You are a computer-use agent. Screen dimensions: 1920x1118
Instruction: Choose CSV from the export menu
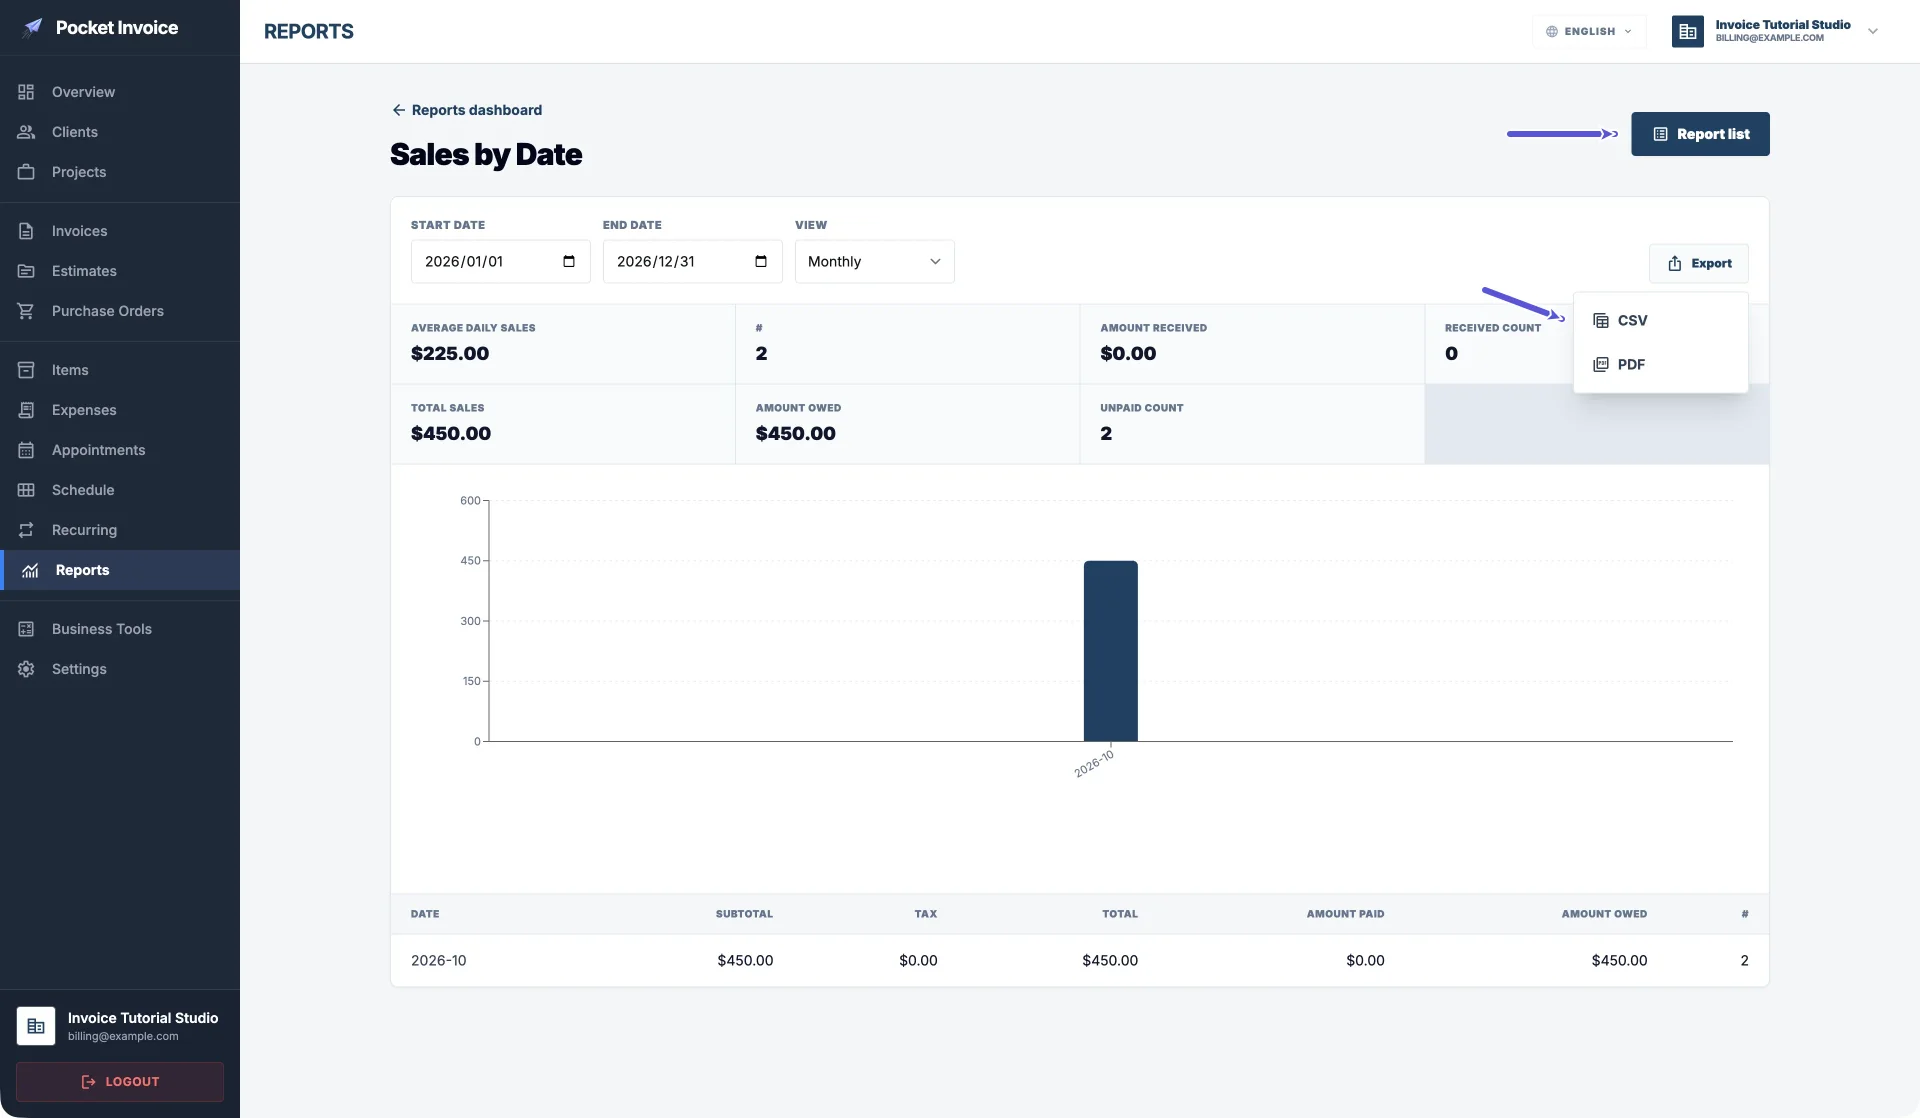click(x=1660, y=321)
